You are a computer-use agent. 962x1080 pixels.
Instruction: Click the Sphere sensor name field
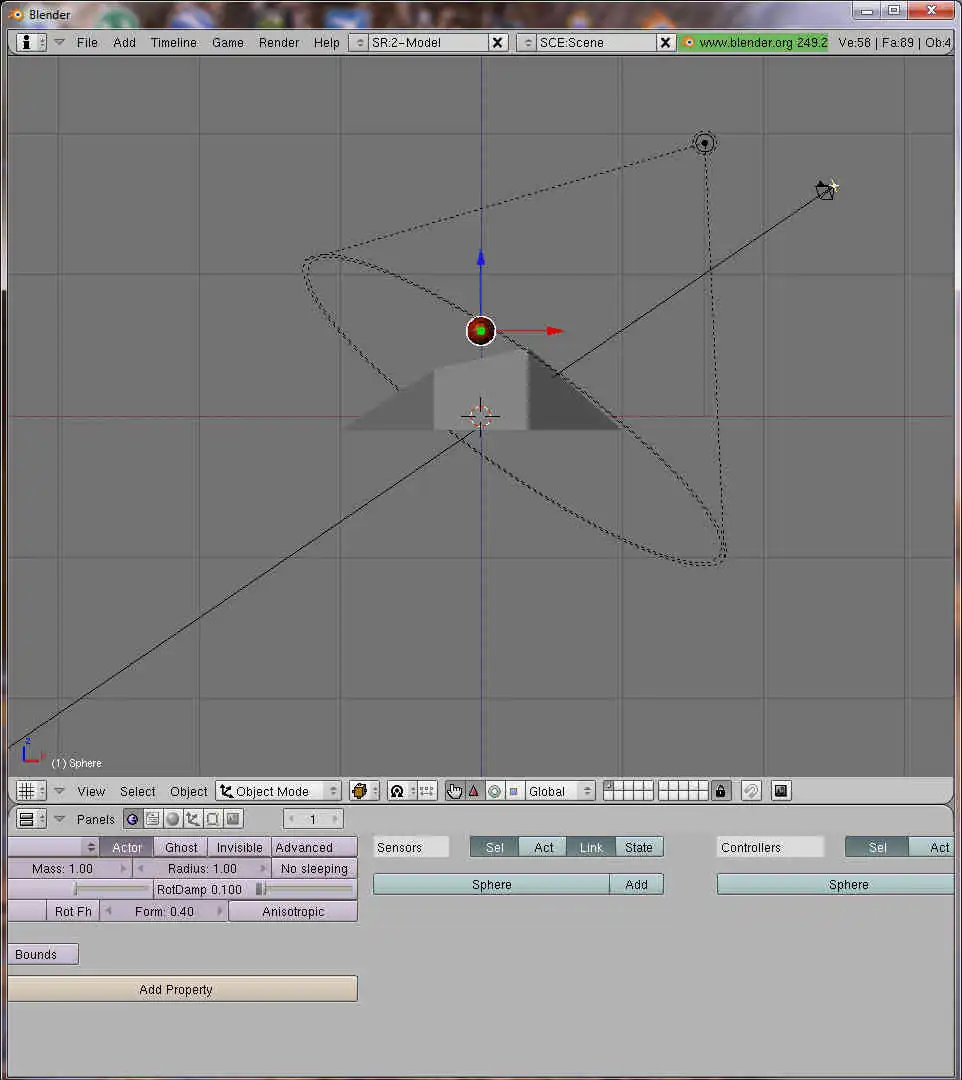(490, 884)
